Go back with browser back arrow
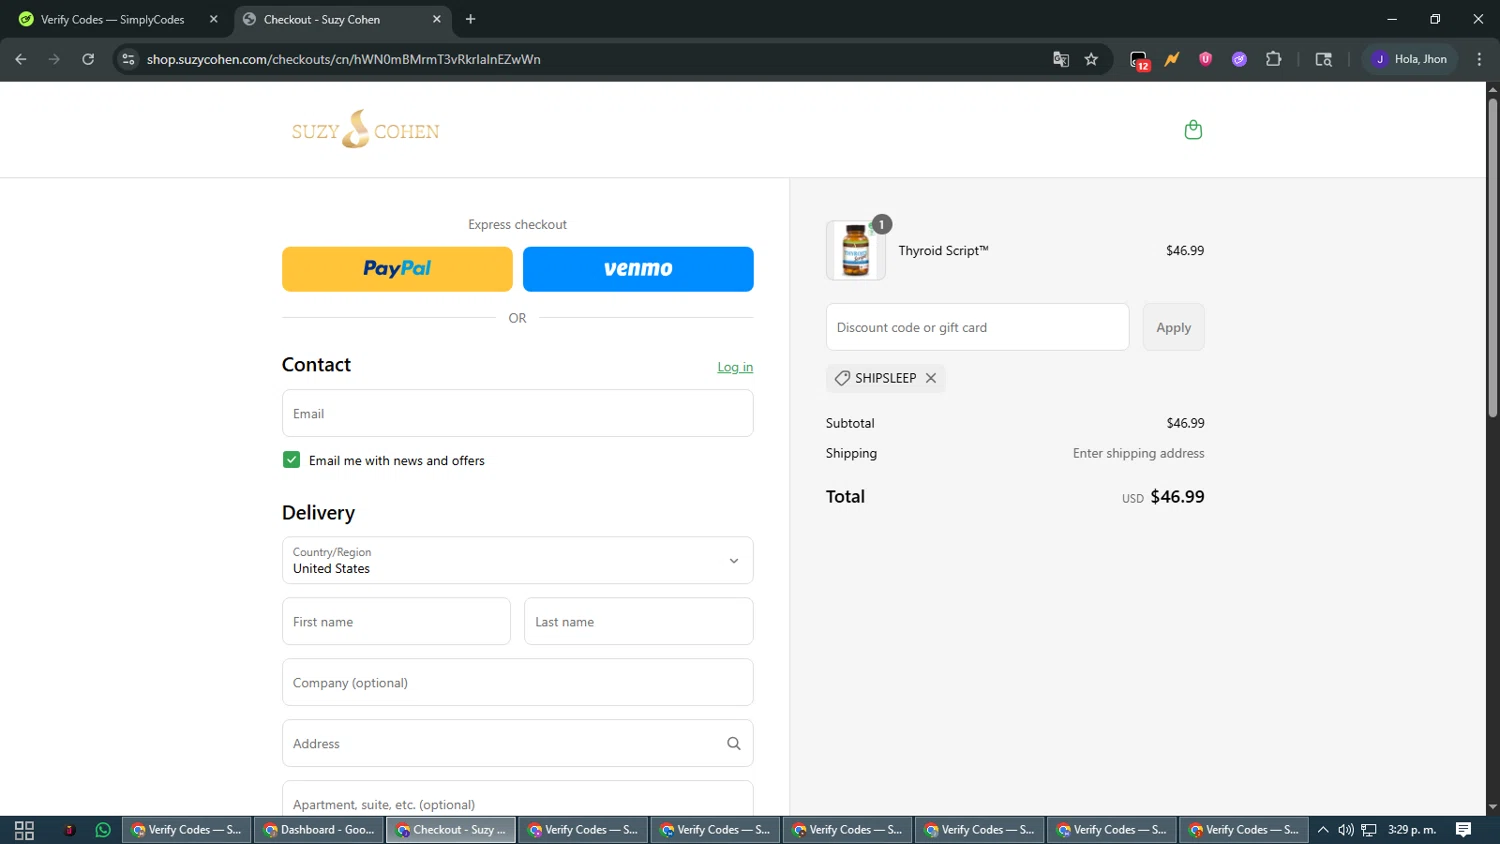1500x844 pixels. click(21, 59)
